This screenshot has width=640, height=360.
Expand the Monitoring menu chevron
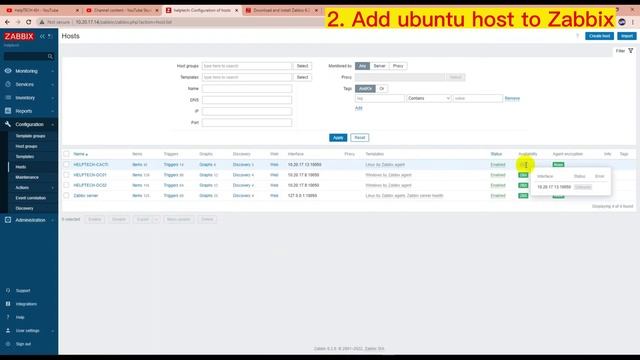coord(53,71)
